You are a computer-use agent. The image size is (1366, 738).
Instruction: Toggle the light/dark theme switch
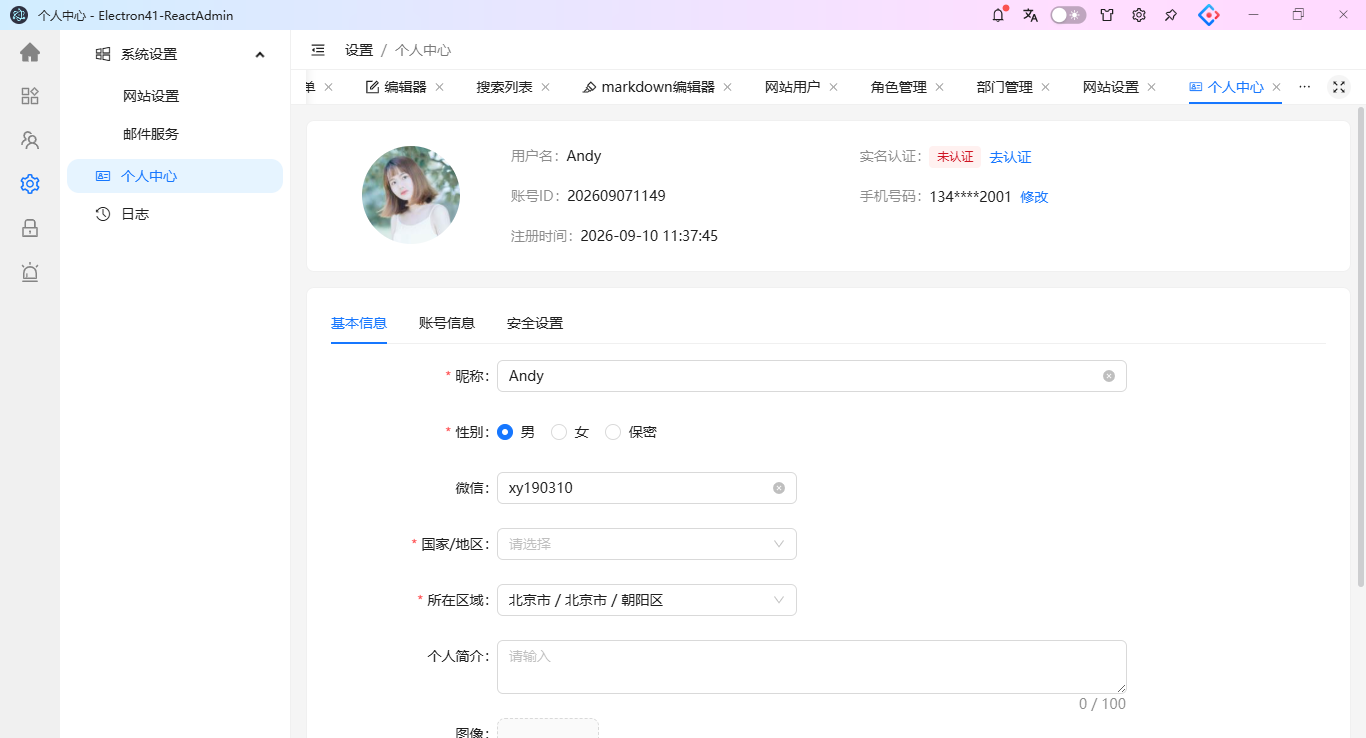[x=1068, y=15]
